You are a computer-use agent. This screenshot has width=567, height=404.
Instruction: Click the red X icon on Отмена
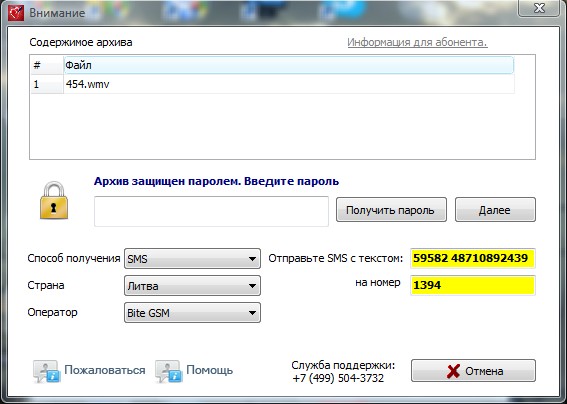[x=453, y=371]
